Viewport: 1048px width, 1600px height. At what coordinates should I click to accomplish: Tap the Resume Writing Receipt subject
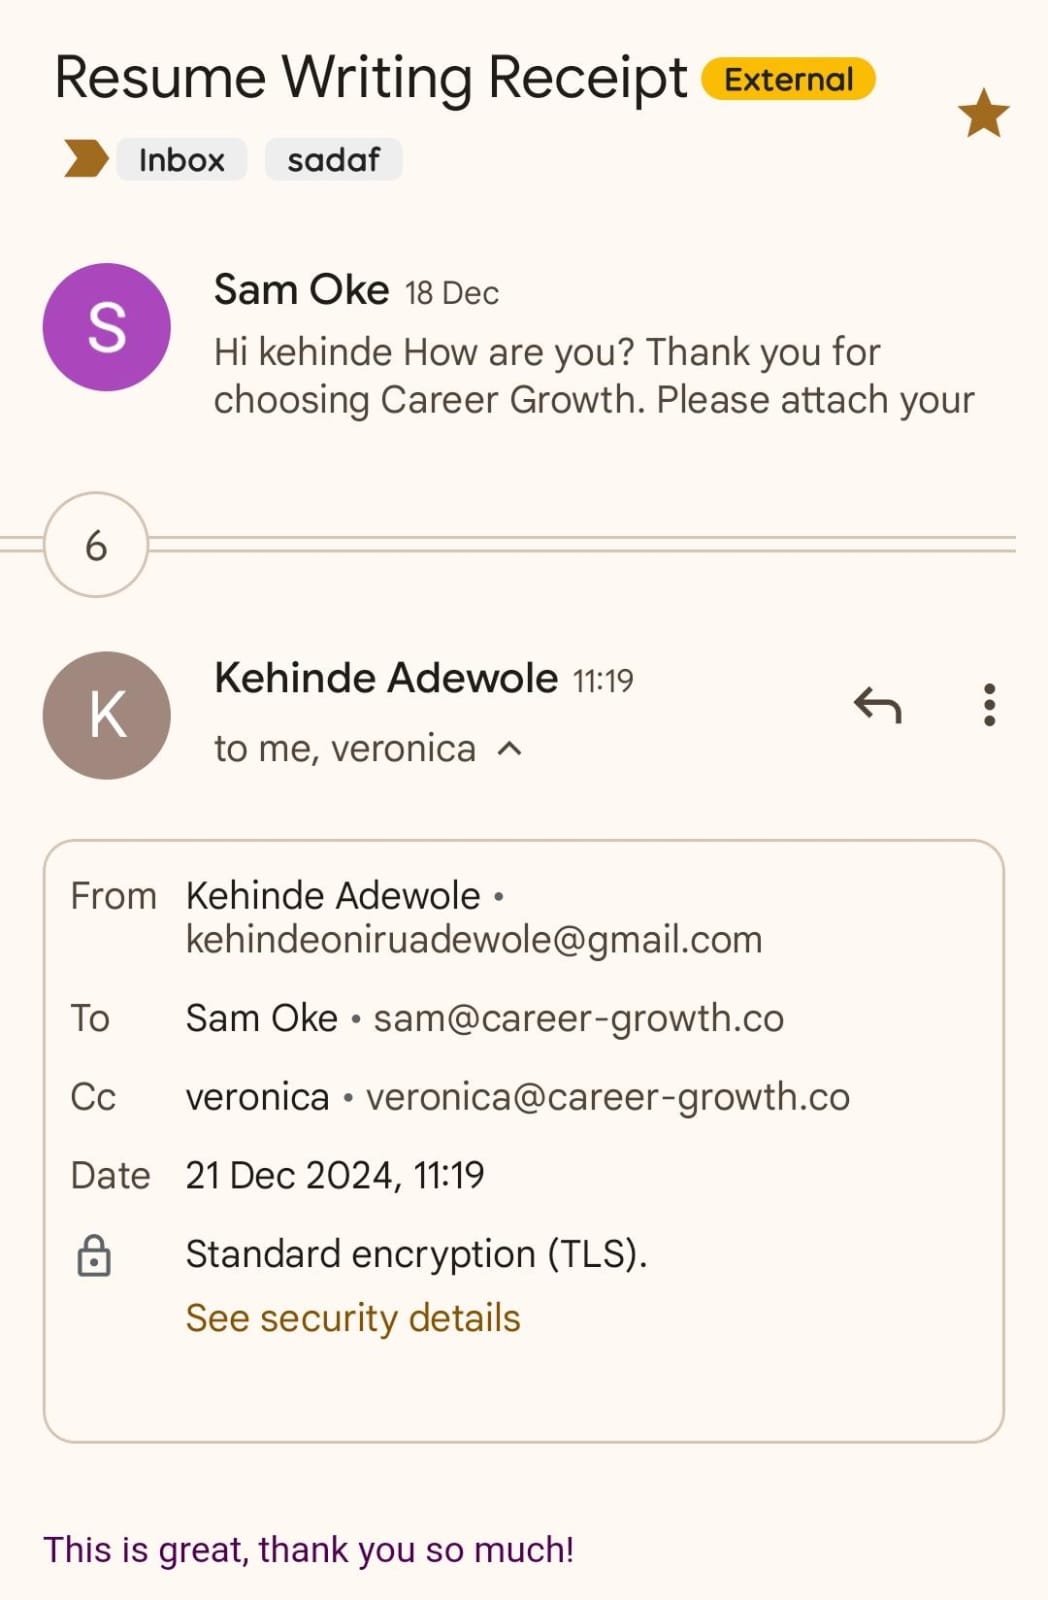pos(370,78)
